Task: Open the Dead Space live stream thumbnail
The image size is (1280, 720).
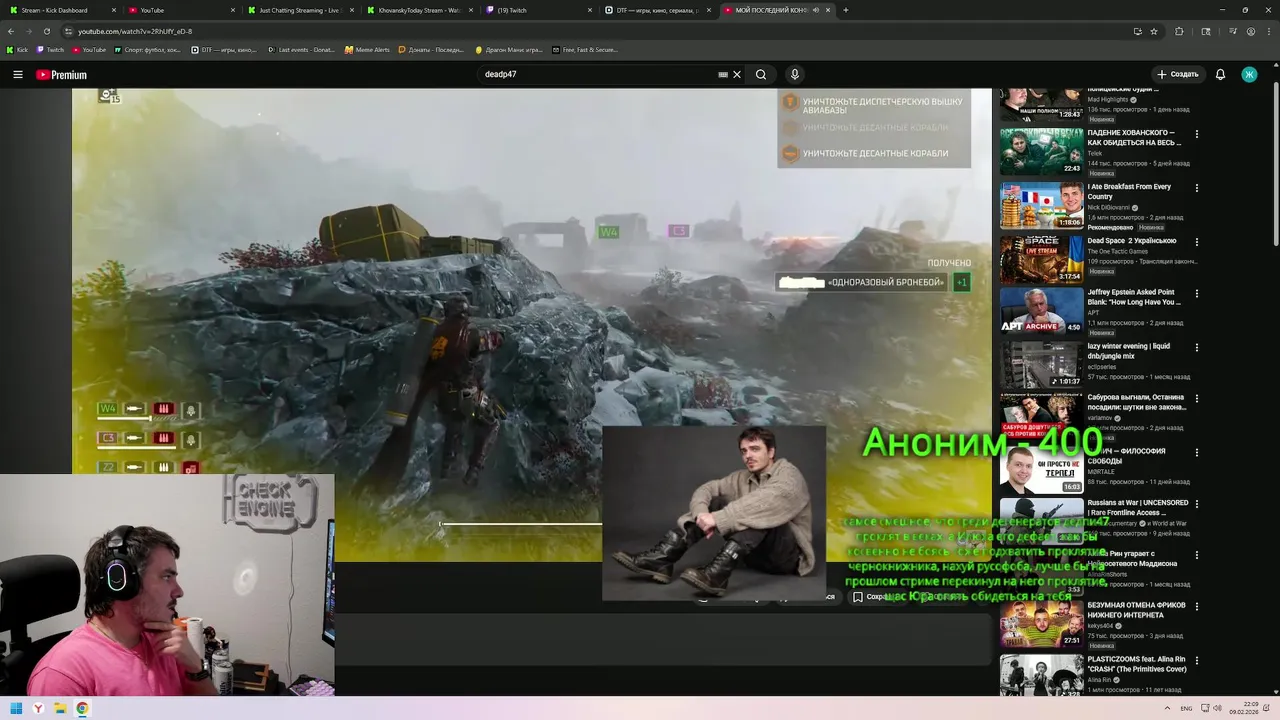Action: point(1041,259)
